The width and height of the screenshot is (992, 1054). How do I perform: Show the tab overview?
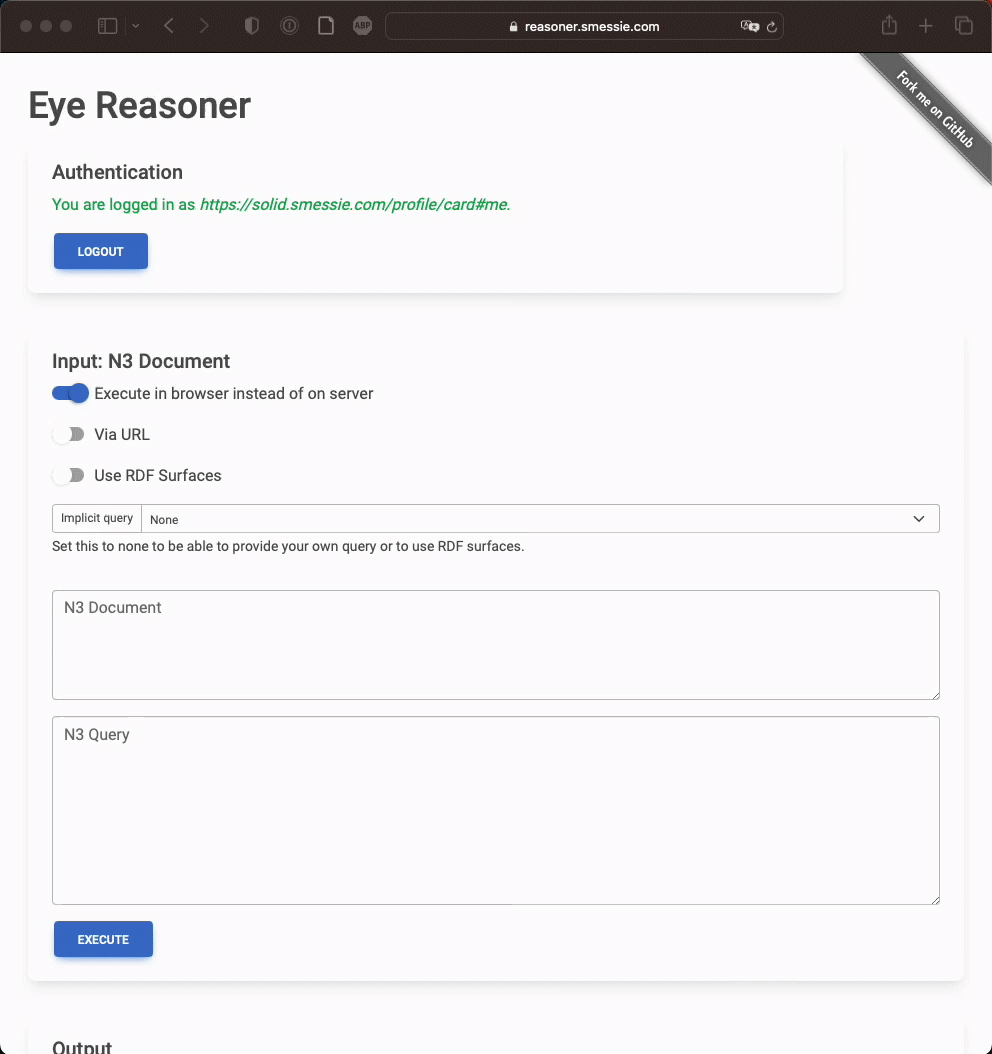pyautogui.click(x=963, y=27)
